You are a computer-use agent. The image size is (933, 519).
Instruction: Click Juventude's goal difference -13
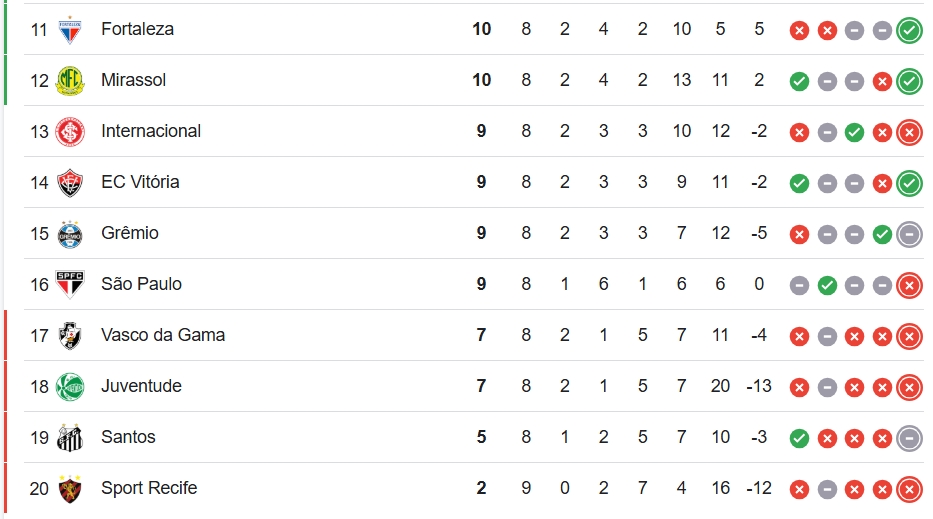[759, 386]
